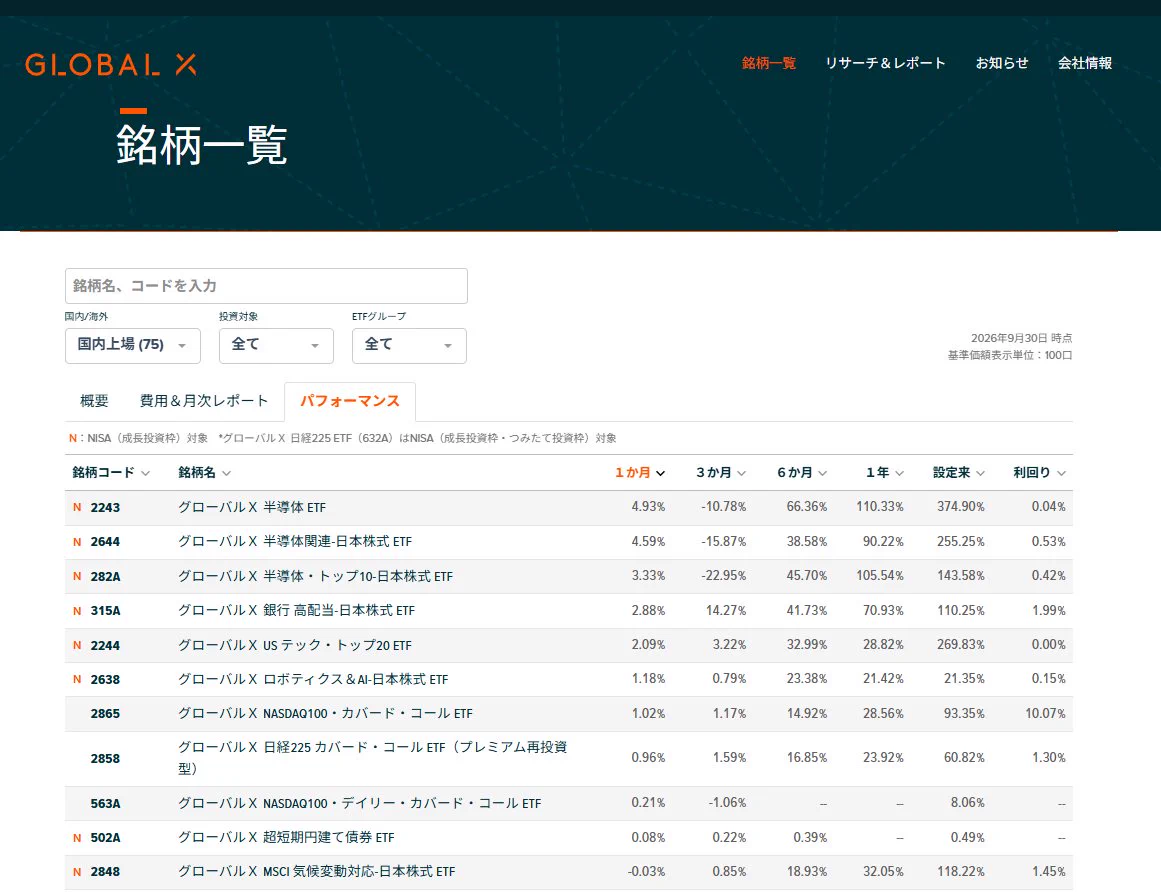The height and width of the screenshot is (892, 1161).
Task: Click the -0.03% one-month value
Action: pos(646,871)
